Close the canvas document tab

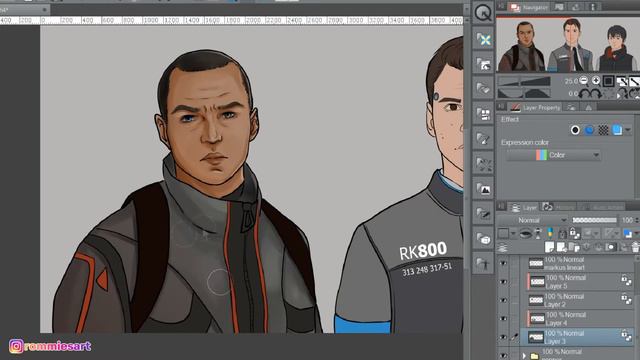(44, 9)
